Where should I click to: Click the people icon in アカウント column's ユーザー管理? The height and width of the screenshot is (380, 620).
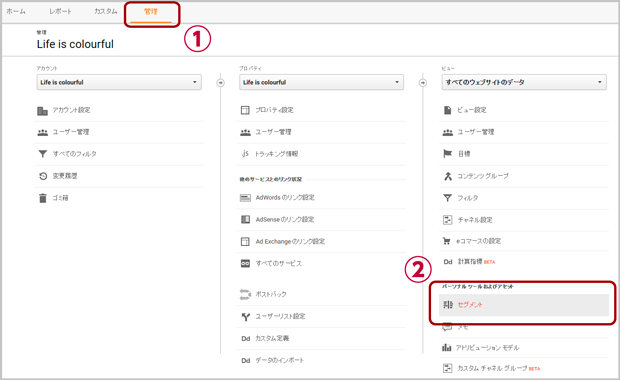click(42, 132)
